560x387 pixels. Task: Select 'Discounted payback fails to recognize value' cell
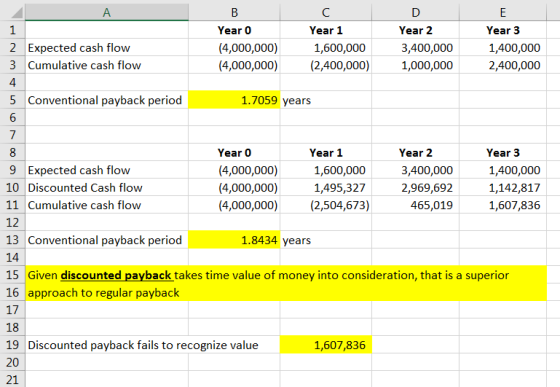[x=143, y=345]
